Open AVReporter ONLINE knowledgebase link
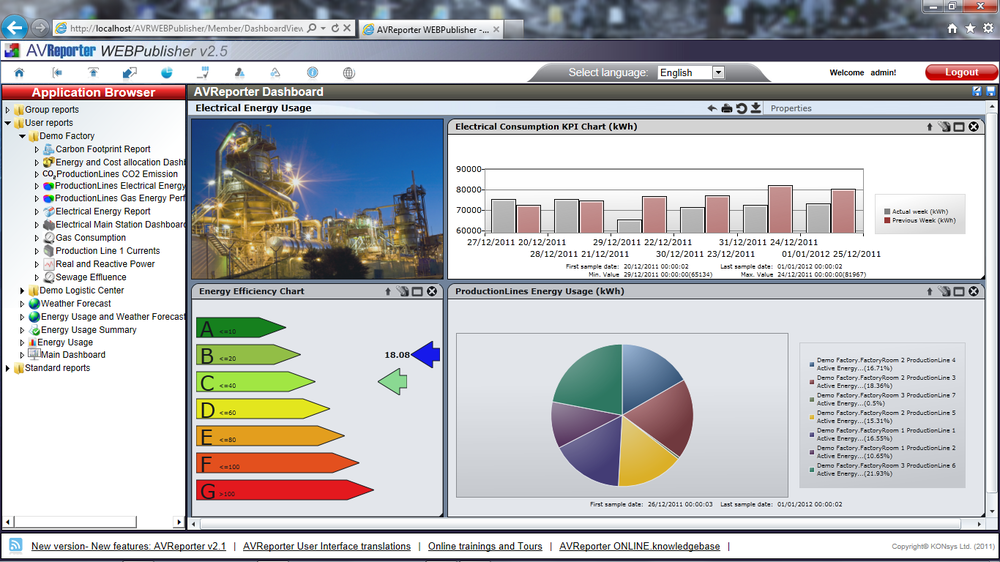The width and height of the screenshot is (1000, 562). [x=639, y=546]
